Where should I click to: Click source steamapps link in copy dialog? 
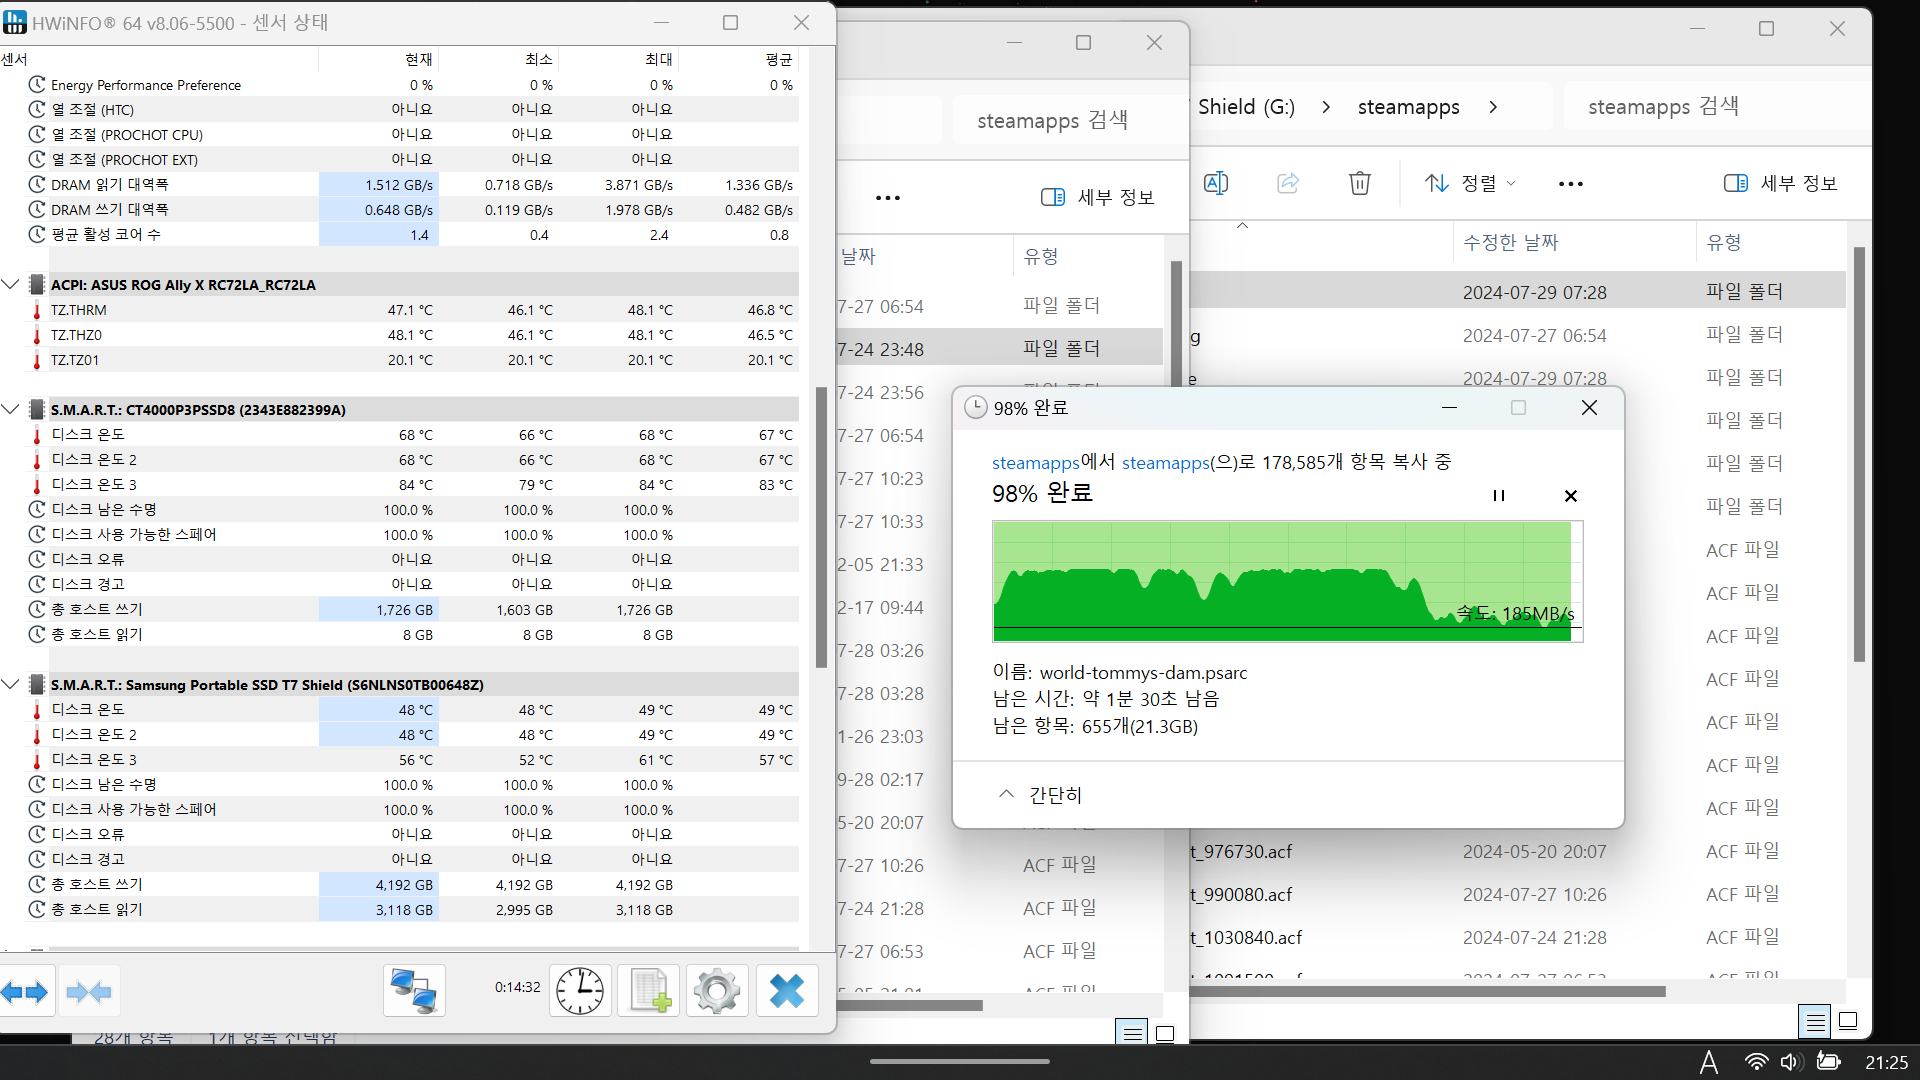click(x=1035, y=463)
